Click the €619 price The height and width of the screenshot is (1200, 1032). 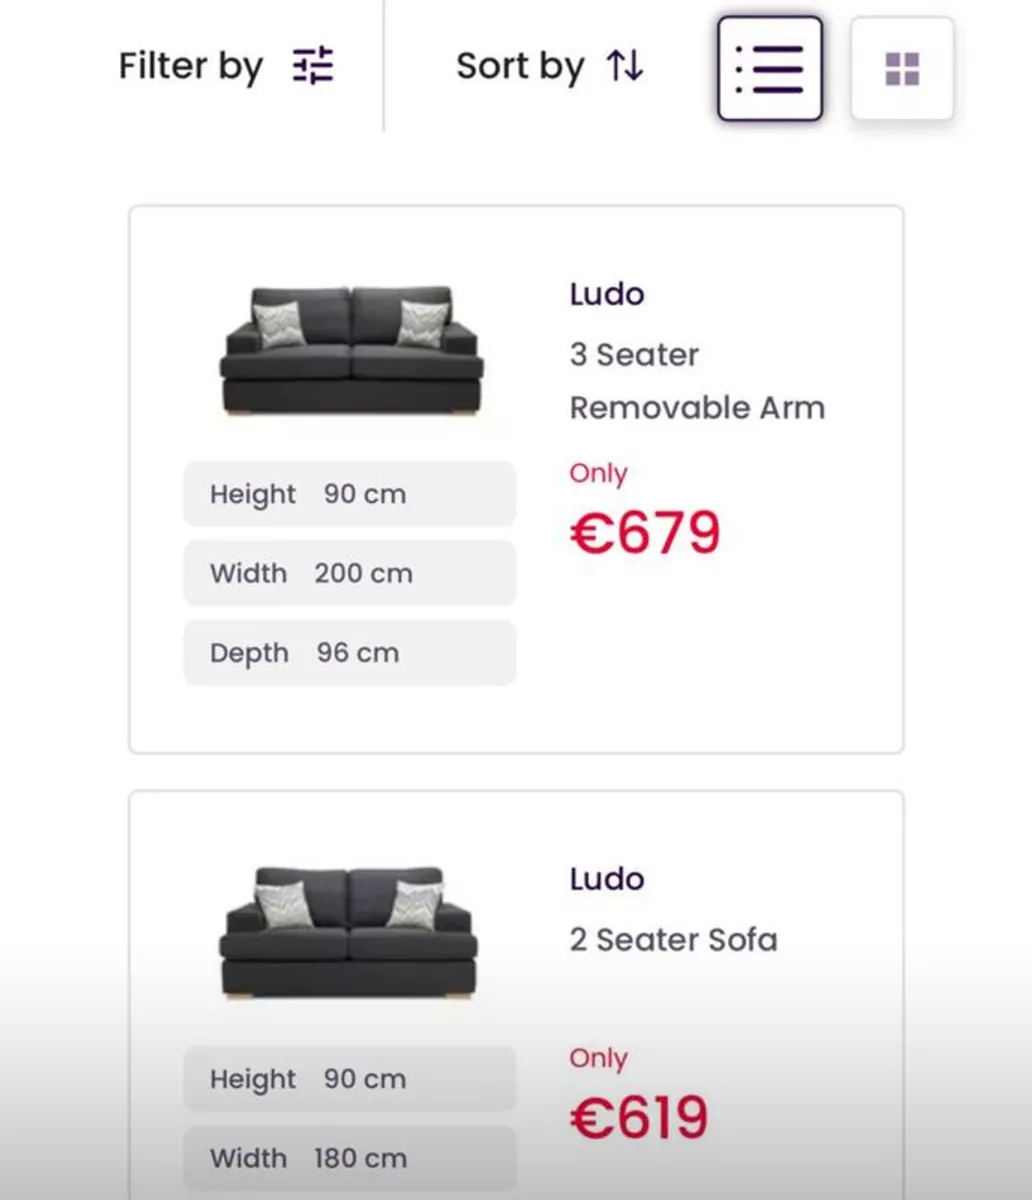[639, 1118]
